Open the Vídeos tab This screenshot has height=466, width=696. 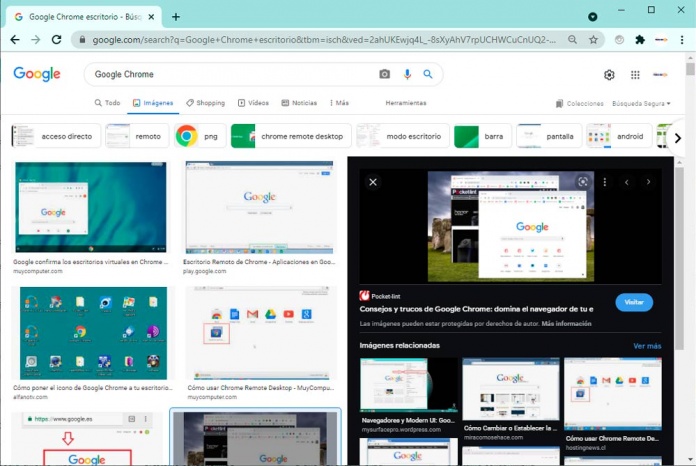tap(253, 103)
